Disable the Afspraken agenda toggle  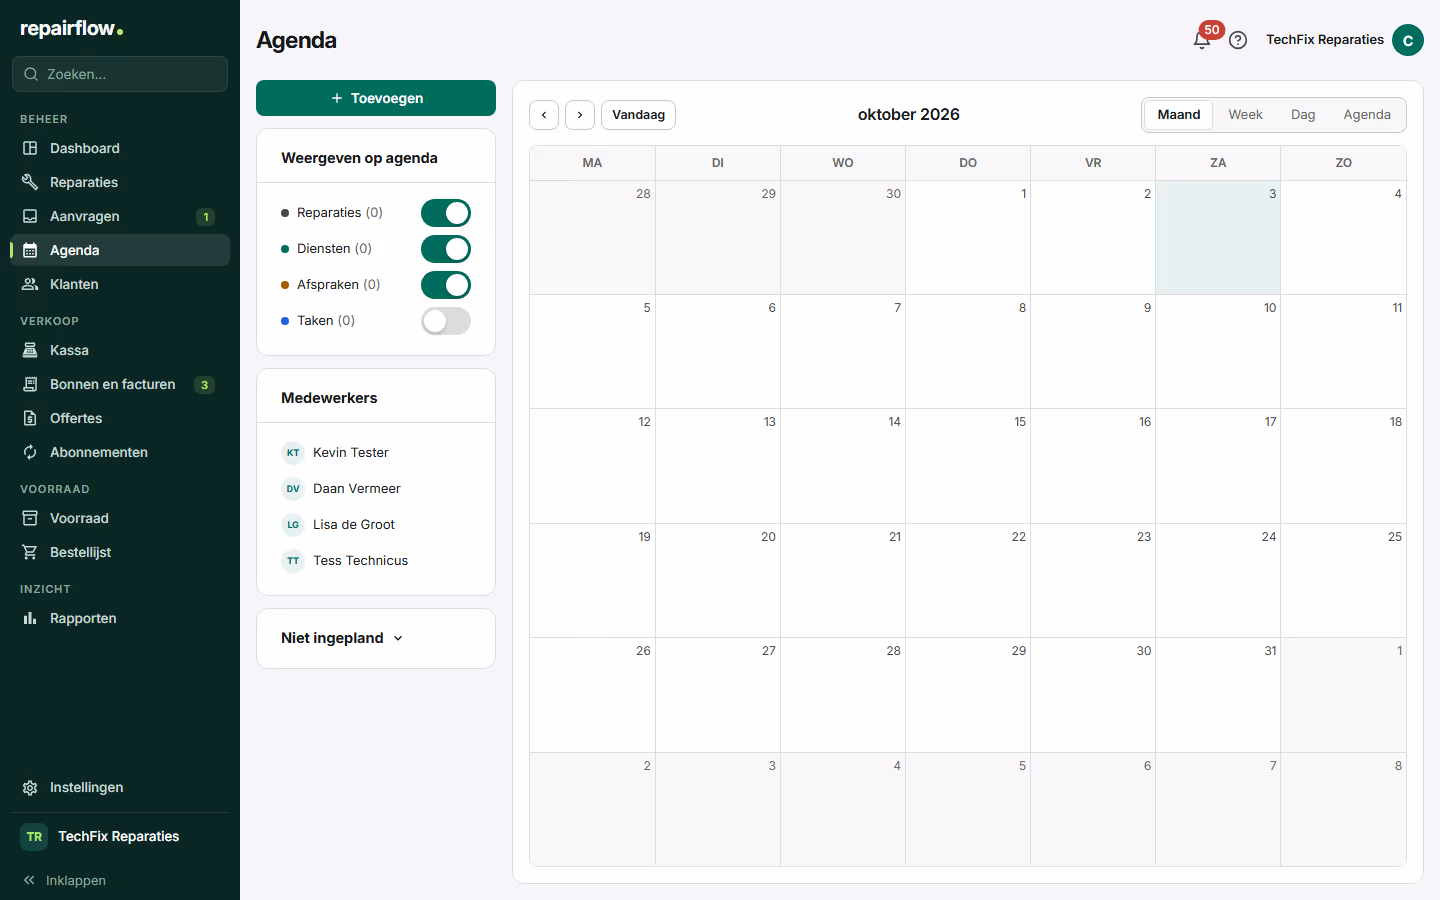point(446,285)
